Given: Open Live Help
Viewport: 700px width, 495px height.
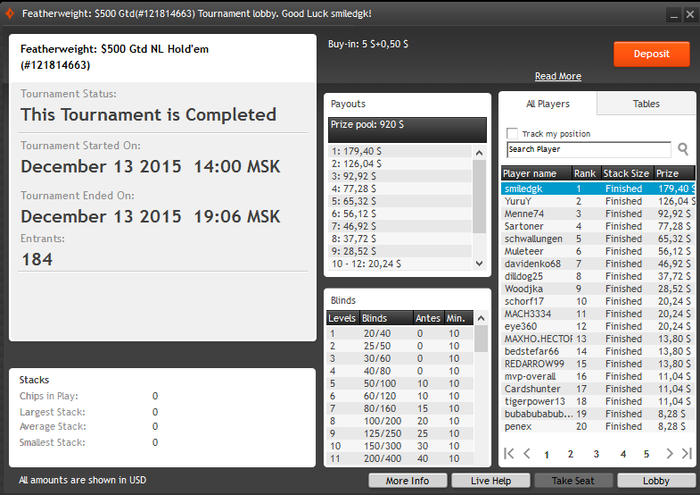Looking at the screenshot, I should (491, 481).
